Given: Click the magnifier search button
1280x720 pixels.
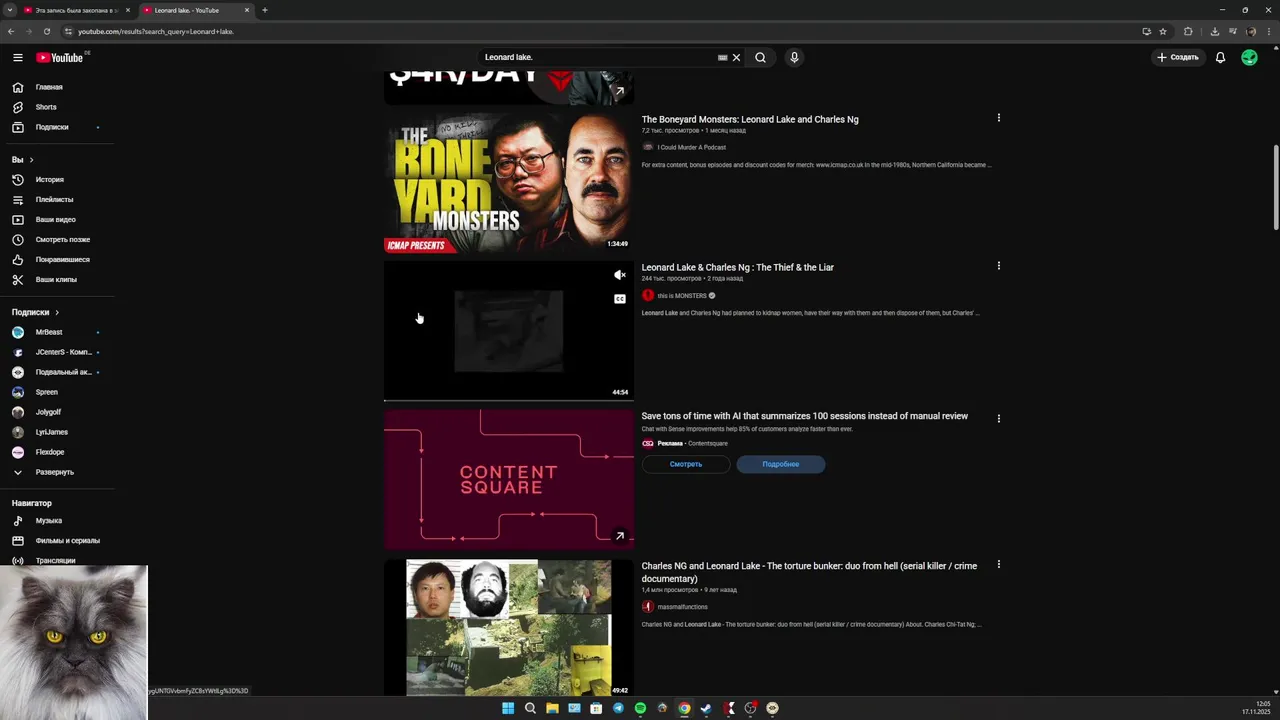Looking at the screenshot, I should [760, 57].
